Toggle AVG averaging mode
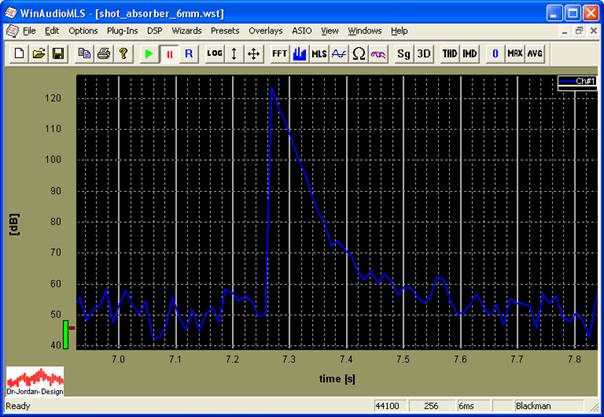Image resolution: width=604 pixels, height=417 pixels. tap(534, 54)
